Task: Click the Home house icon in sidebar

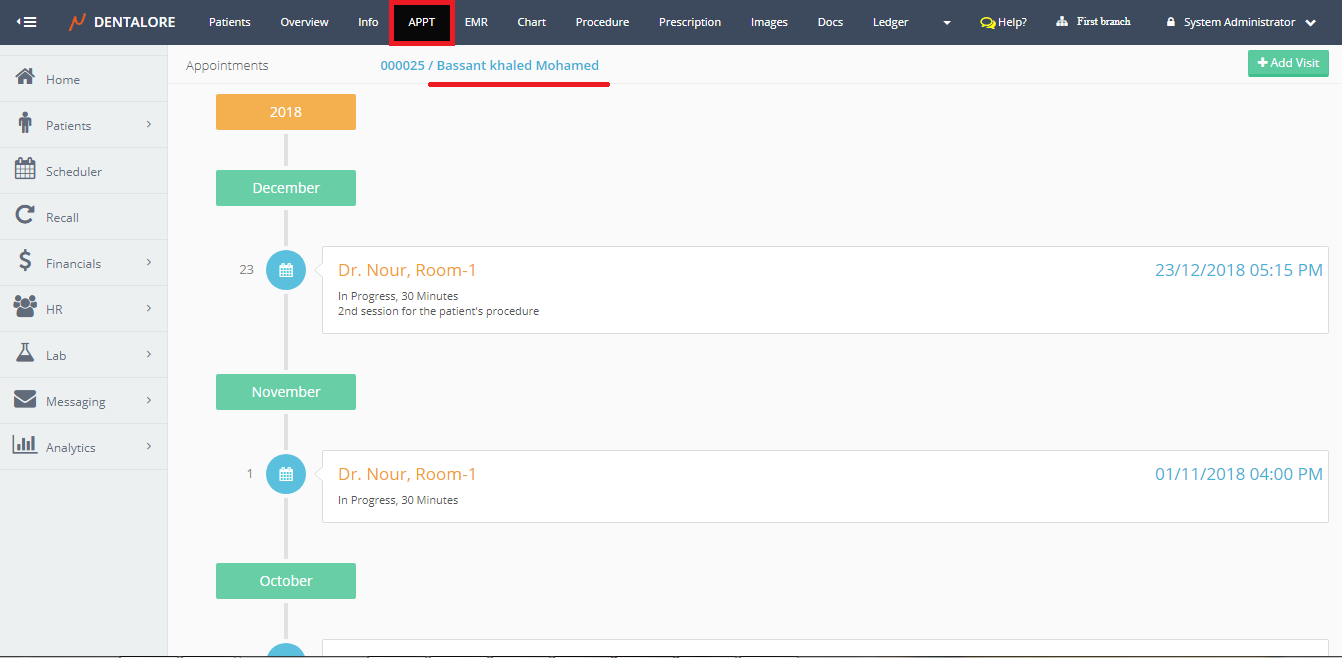Action: pos(26,78)
